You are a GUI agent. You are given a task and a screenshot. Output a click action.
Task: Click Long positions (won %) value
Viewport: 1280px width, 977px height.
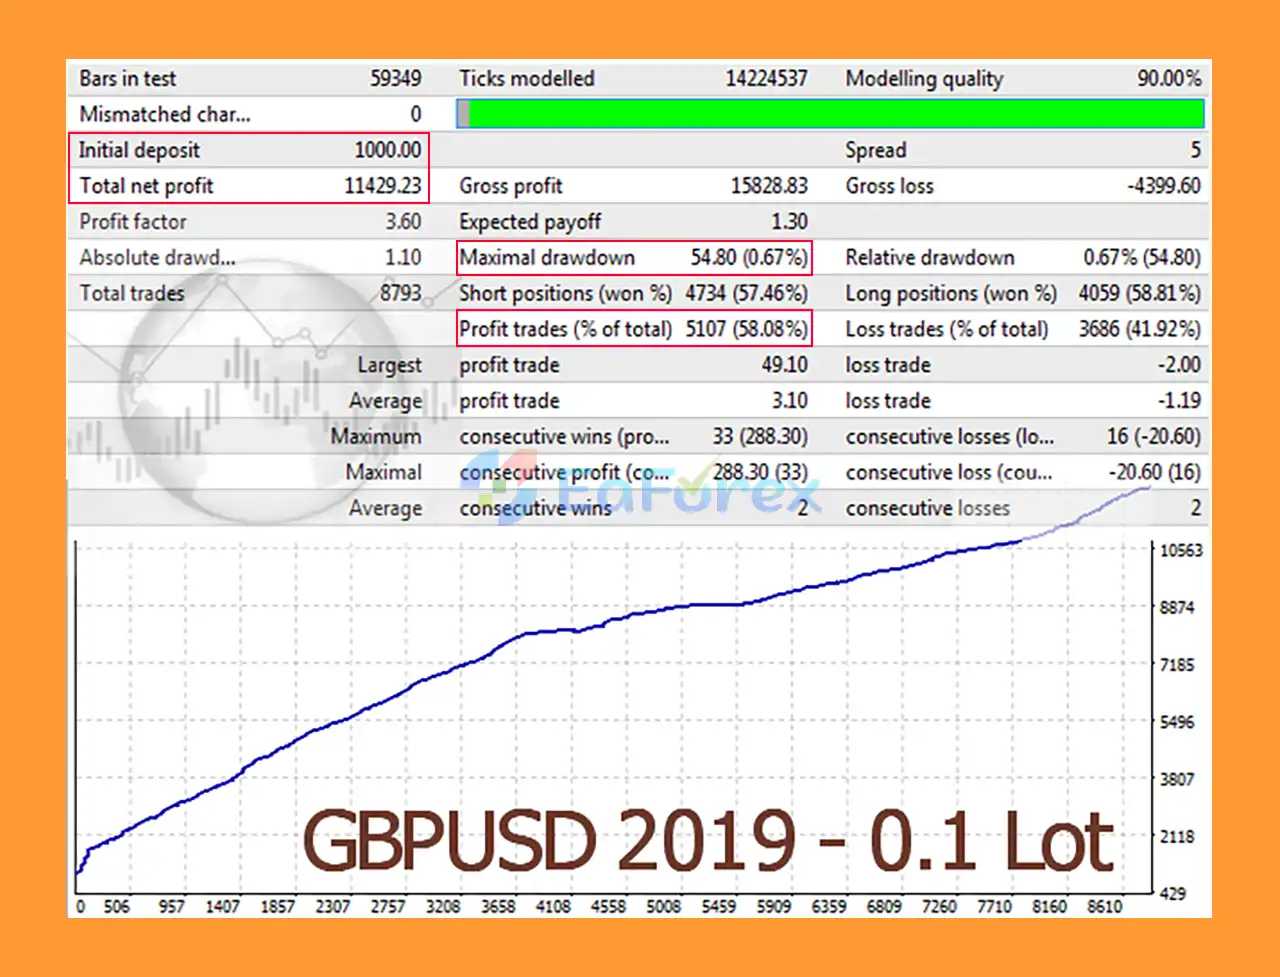coord(1139,293)
